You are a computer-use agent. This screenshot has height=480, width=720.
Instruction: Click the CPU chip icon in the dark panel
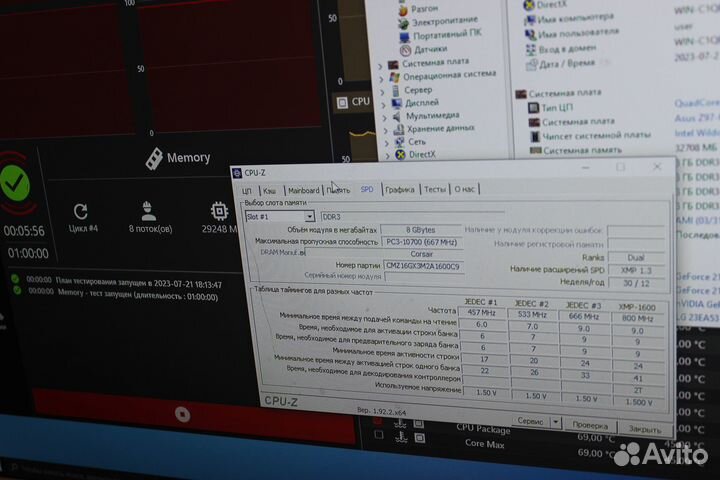(340, 102)
